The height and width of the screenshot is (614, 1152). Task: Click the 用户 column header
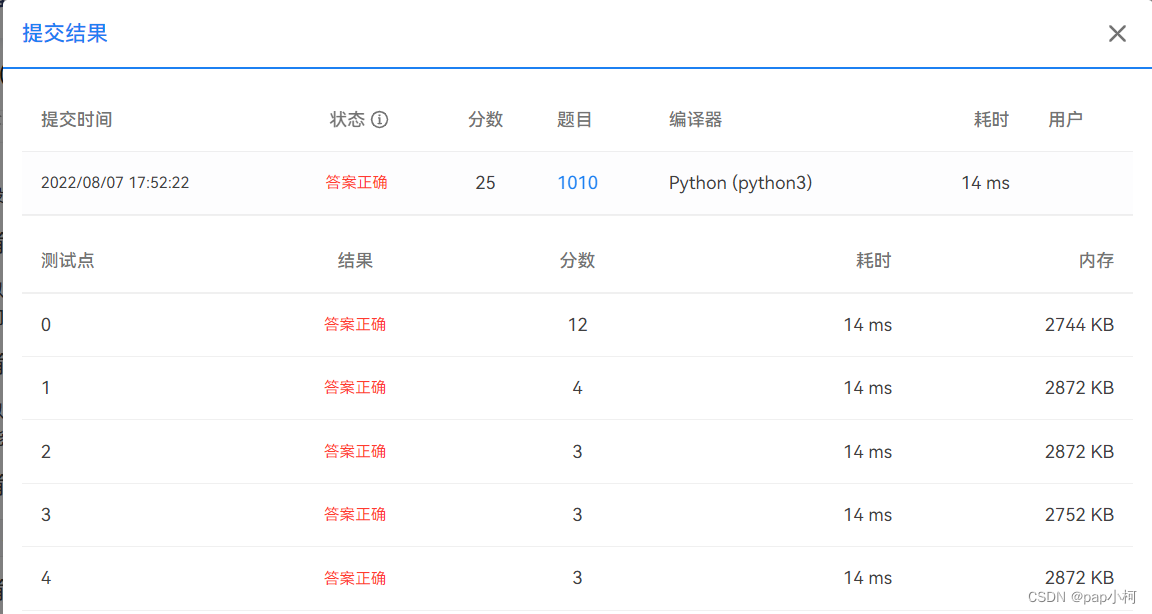click(1063, 118)
